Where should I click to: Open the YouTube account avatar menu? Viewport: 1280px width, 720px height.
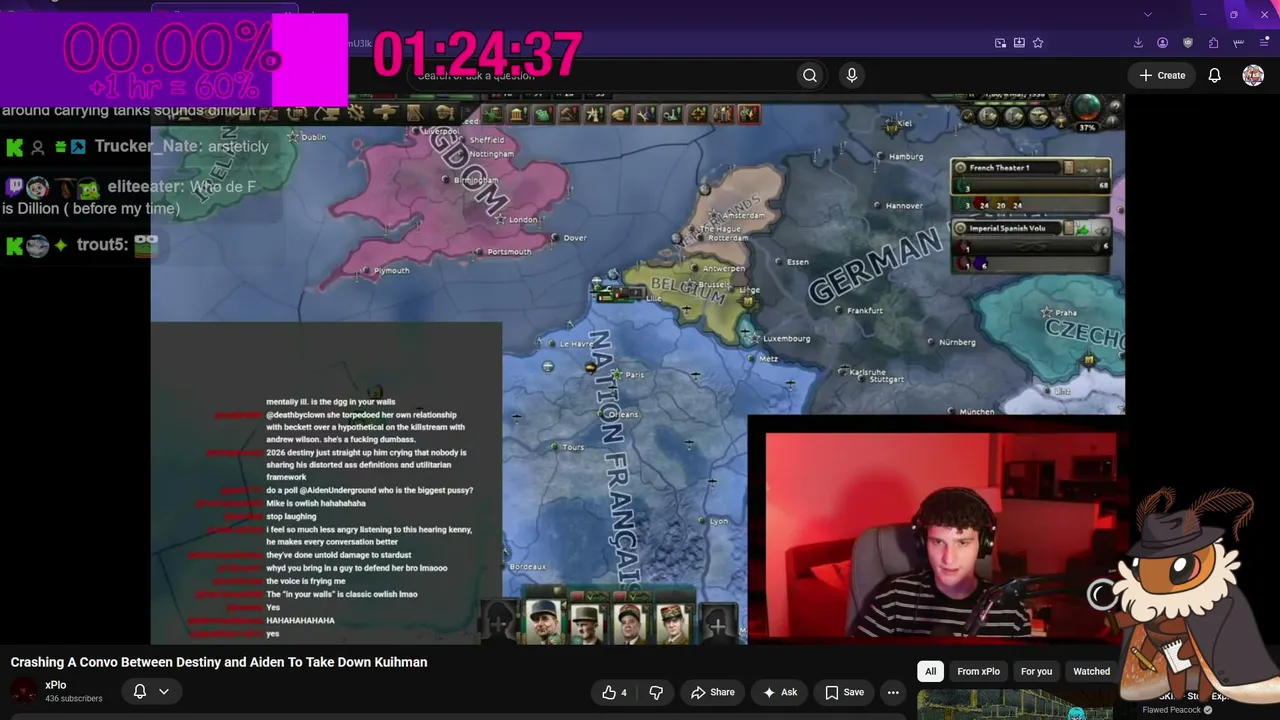[1253, 75]
